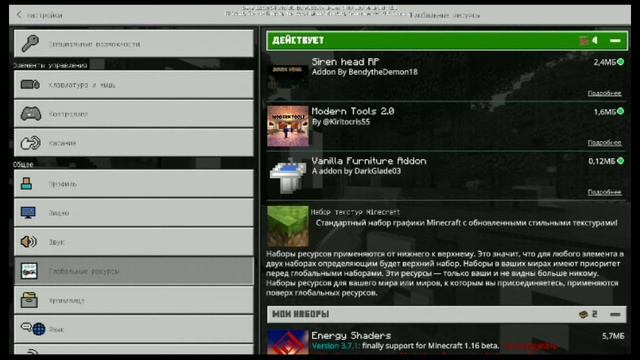Open details link for Vanilla Furniture Addon
The height and width of the screenshot is (360, 640).
(604, 192)
